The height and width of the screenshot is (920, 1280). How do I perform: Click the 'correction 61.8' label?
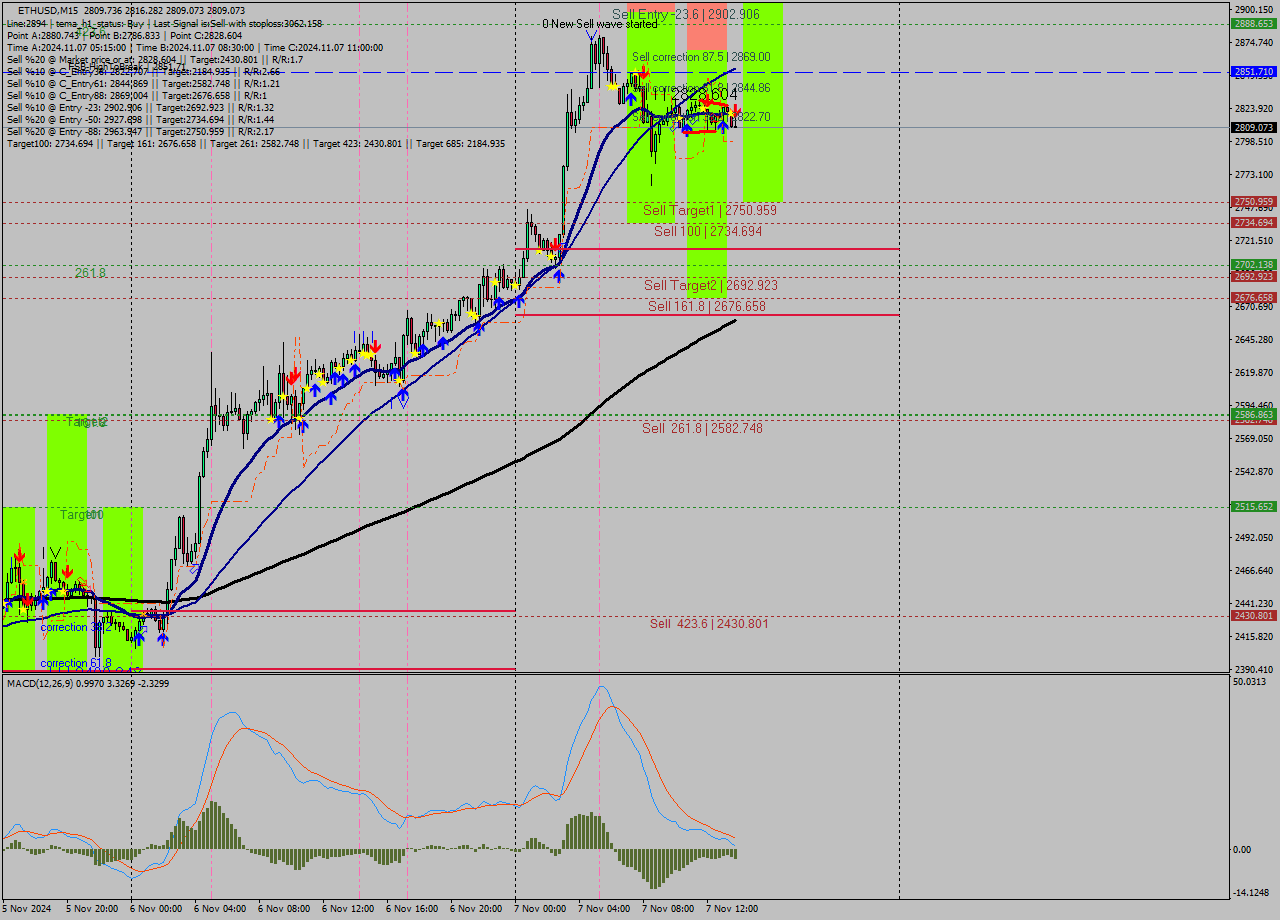coord(75,663)
